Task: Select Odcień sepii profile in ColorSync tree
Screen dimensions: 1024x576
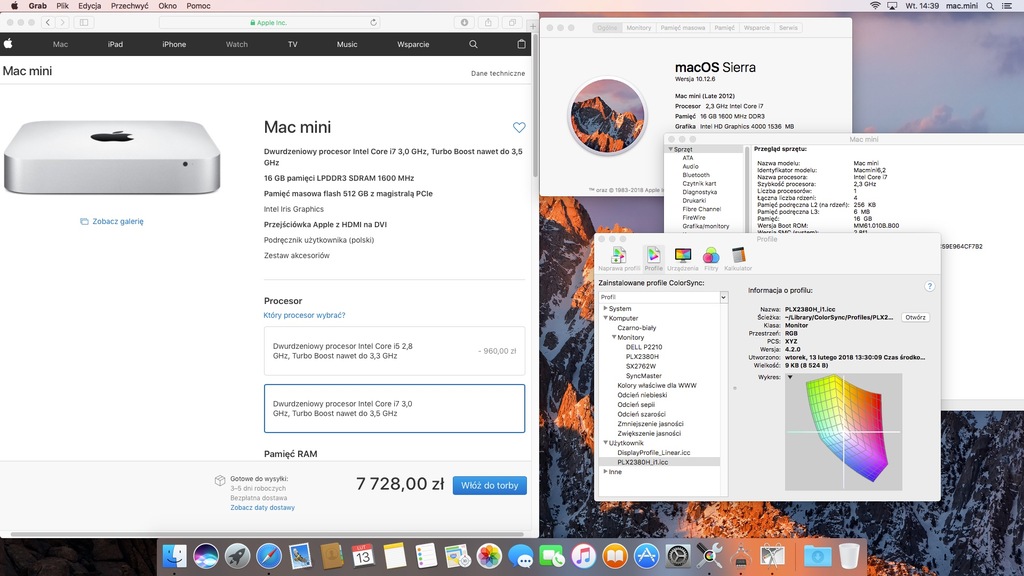Action: tap(637, 404)
